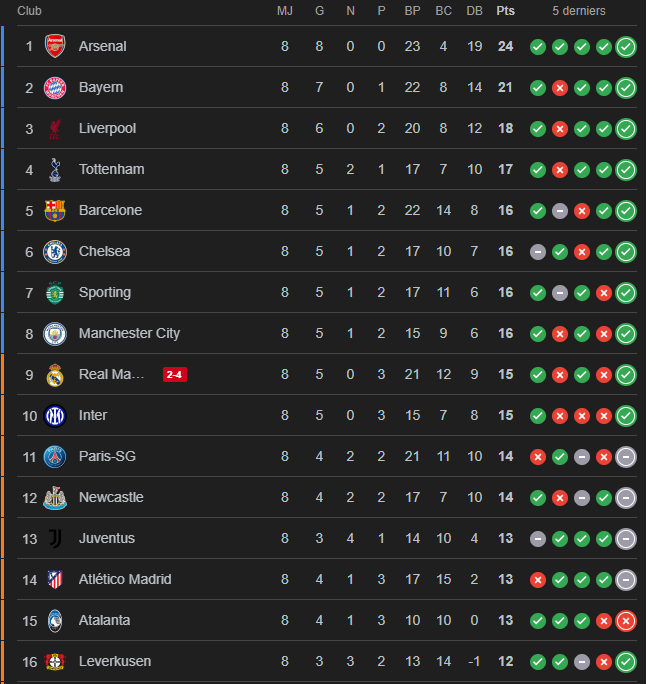This screenshot has height=684, width=654.
Task: Click Paris-SG's outlined grey draw icon
Action: point(626,456)
